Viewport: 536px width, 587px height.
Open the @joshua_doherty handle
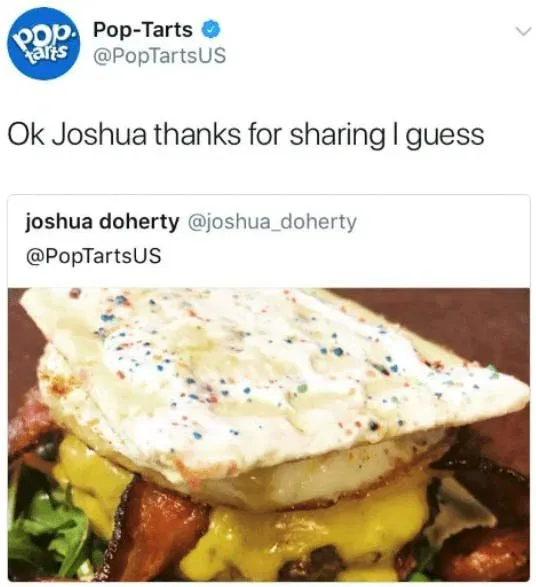click(x=272, y=222)
